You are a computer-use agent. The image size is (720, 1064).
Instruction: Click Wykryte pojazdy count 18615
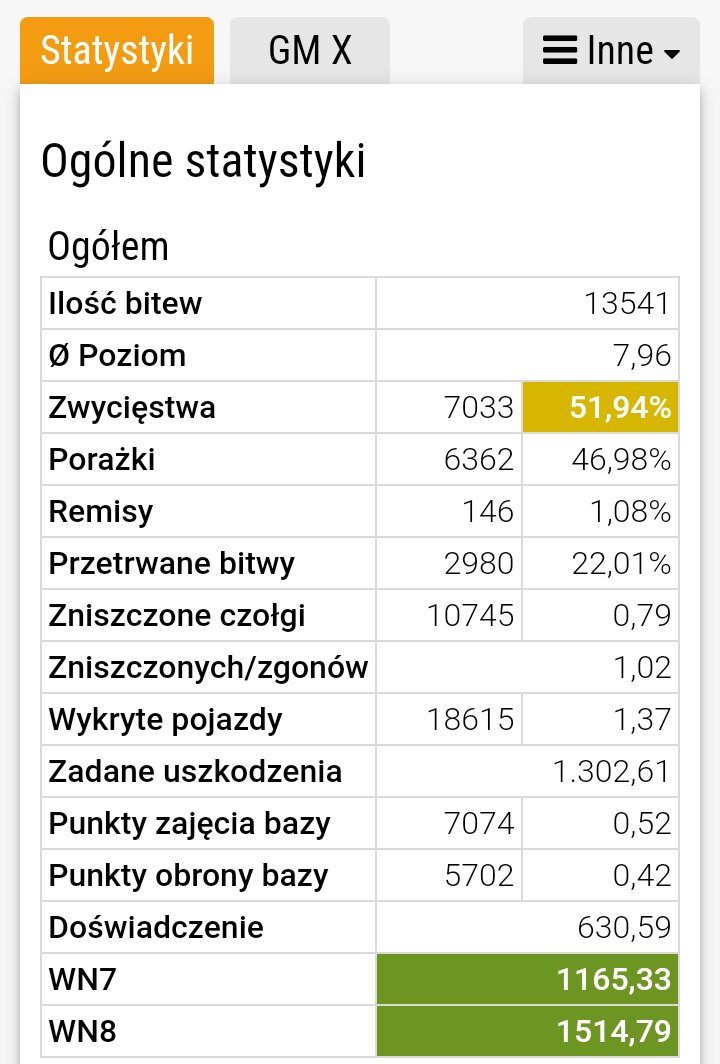tap(470, 719)
